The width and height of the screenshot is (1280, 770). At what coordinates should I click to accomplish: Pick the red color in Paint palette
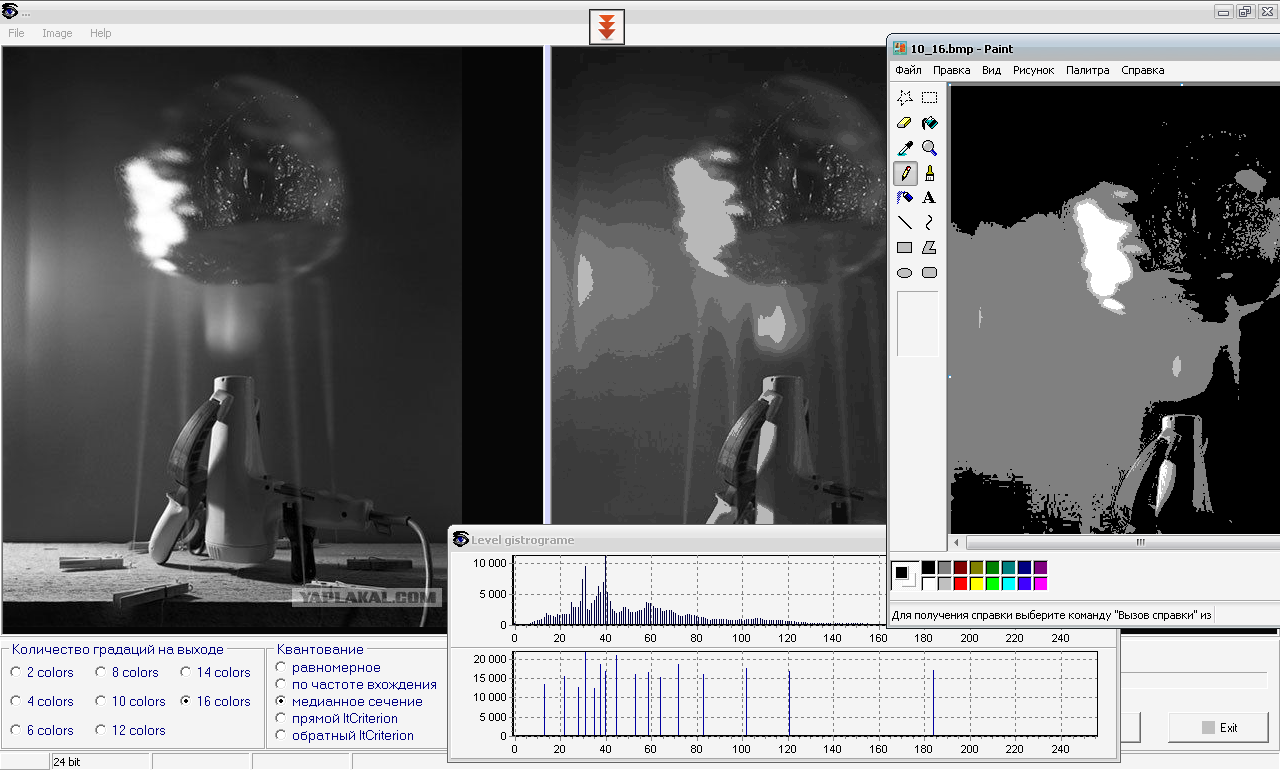point(961,583)
